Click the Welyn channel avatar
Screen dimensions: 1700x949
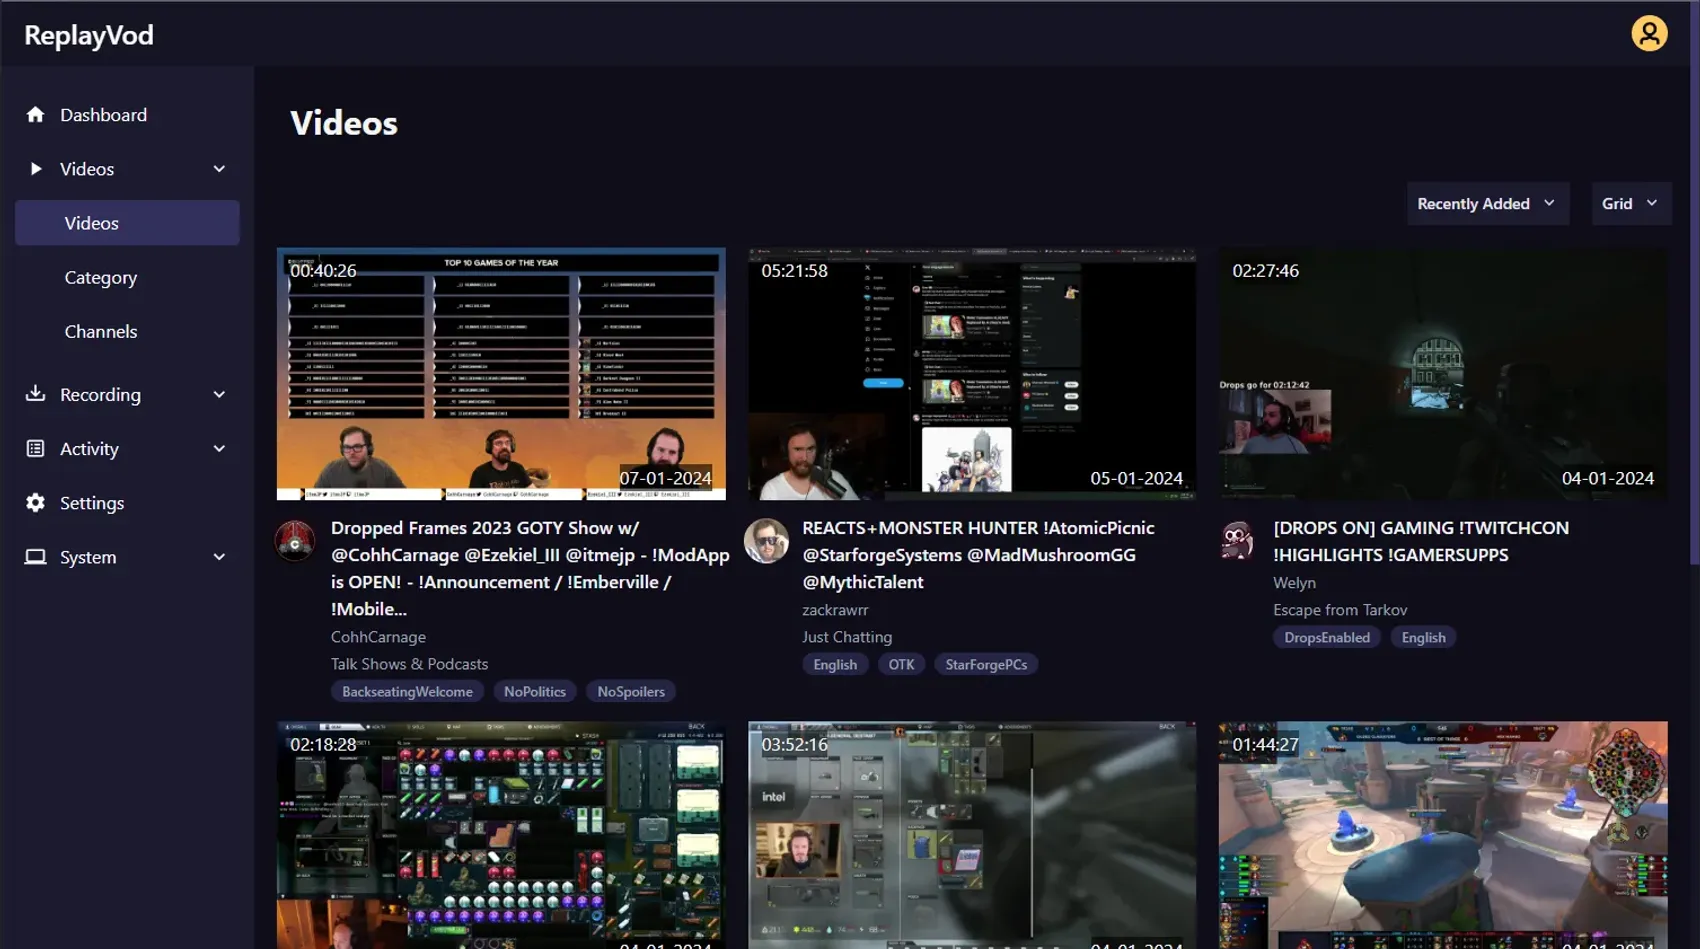1237,541
